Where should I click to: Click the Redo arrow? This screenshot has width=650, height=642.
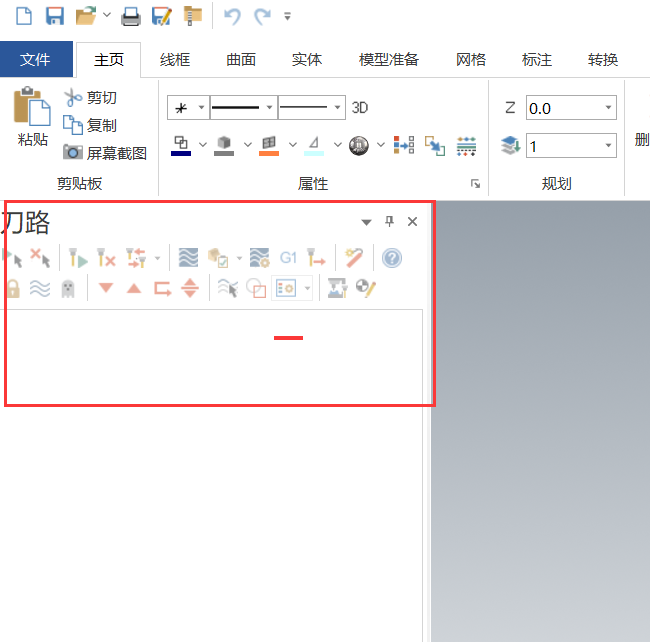[x=262, y=17]
